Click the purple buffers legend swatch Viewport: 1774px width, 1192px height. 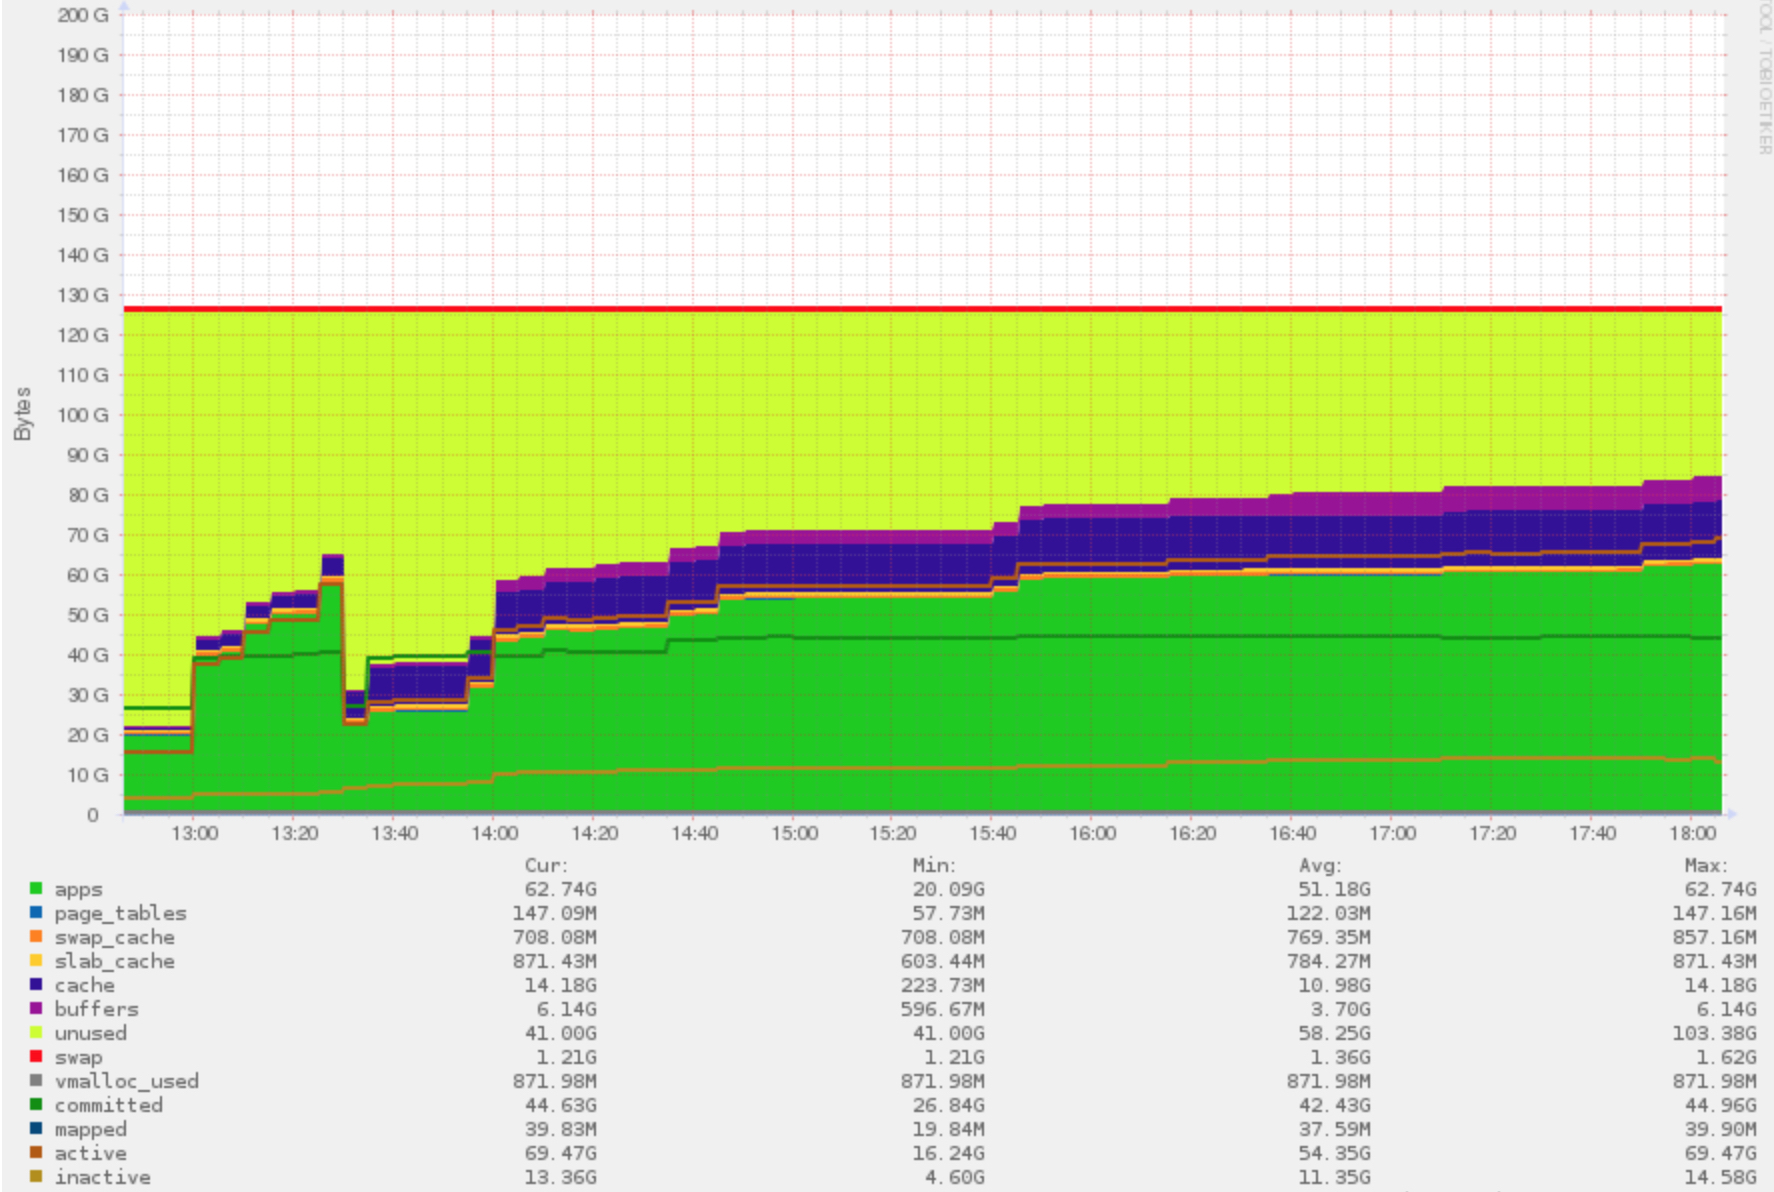36,1008
